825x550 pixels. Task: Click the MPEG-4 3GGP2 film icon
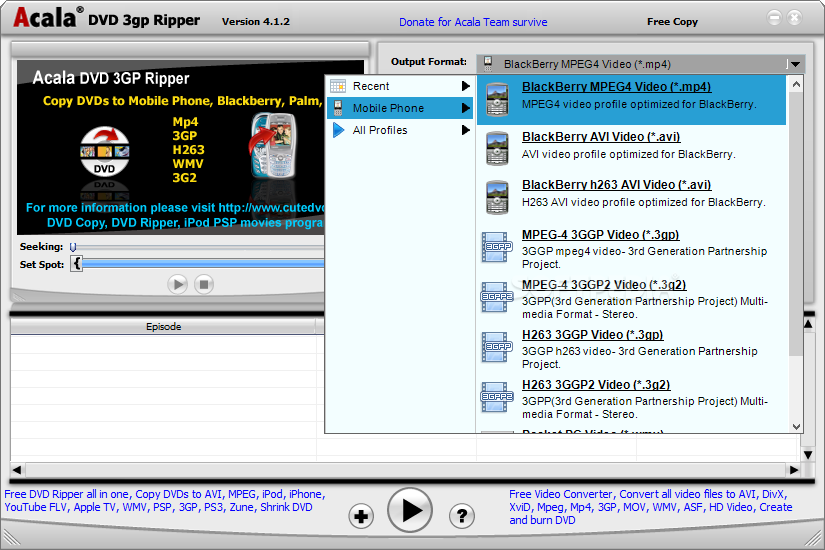(x=497, y=297)
